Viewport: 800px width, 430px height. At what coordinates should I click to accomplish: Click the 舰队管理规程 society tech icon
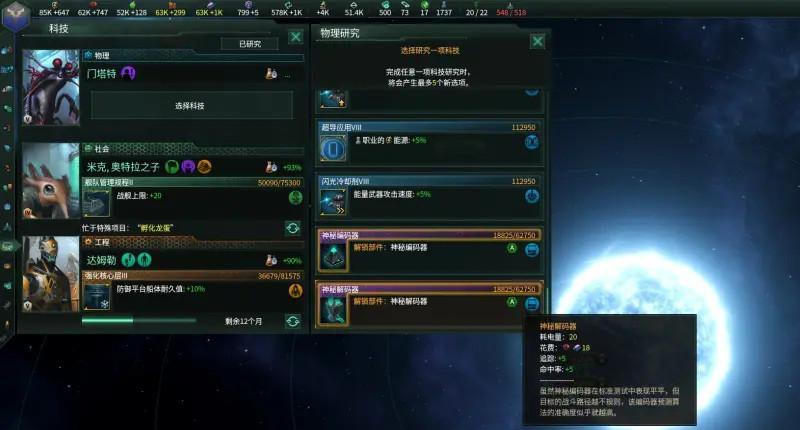(x=96, y=203)
